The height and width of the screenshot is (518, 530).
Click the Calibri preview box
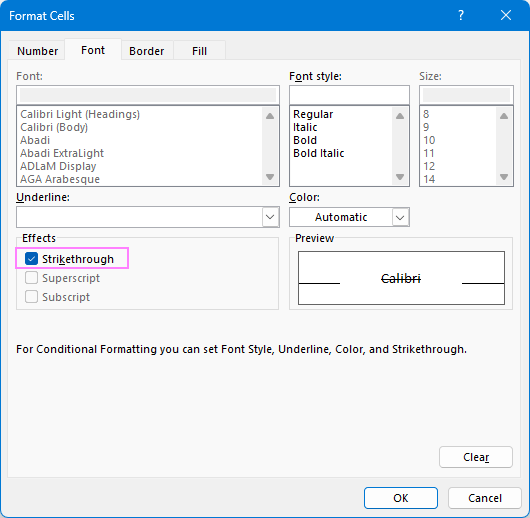pyautogui.click(x=401, y=278)
